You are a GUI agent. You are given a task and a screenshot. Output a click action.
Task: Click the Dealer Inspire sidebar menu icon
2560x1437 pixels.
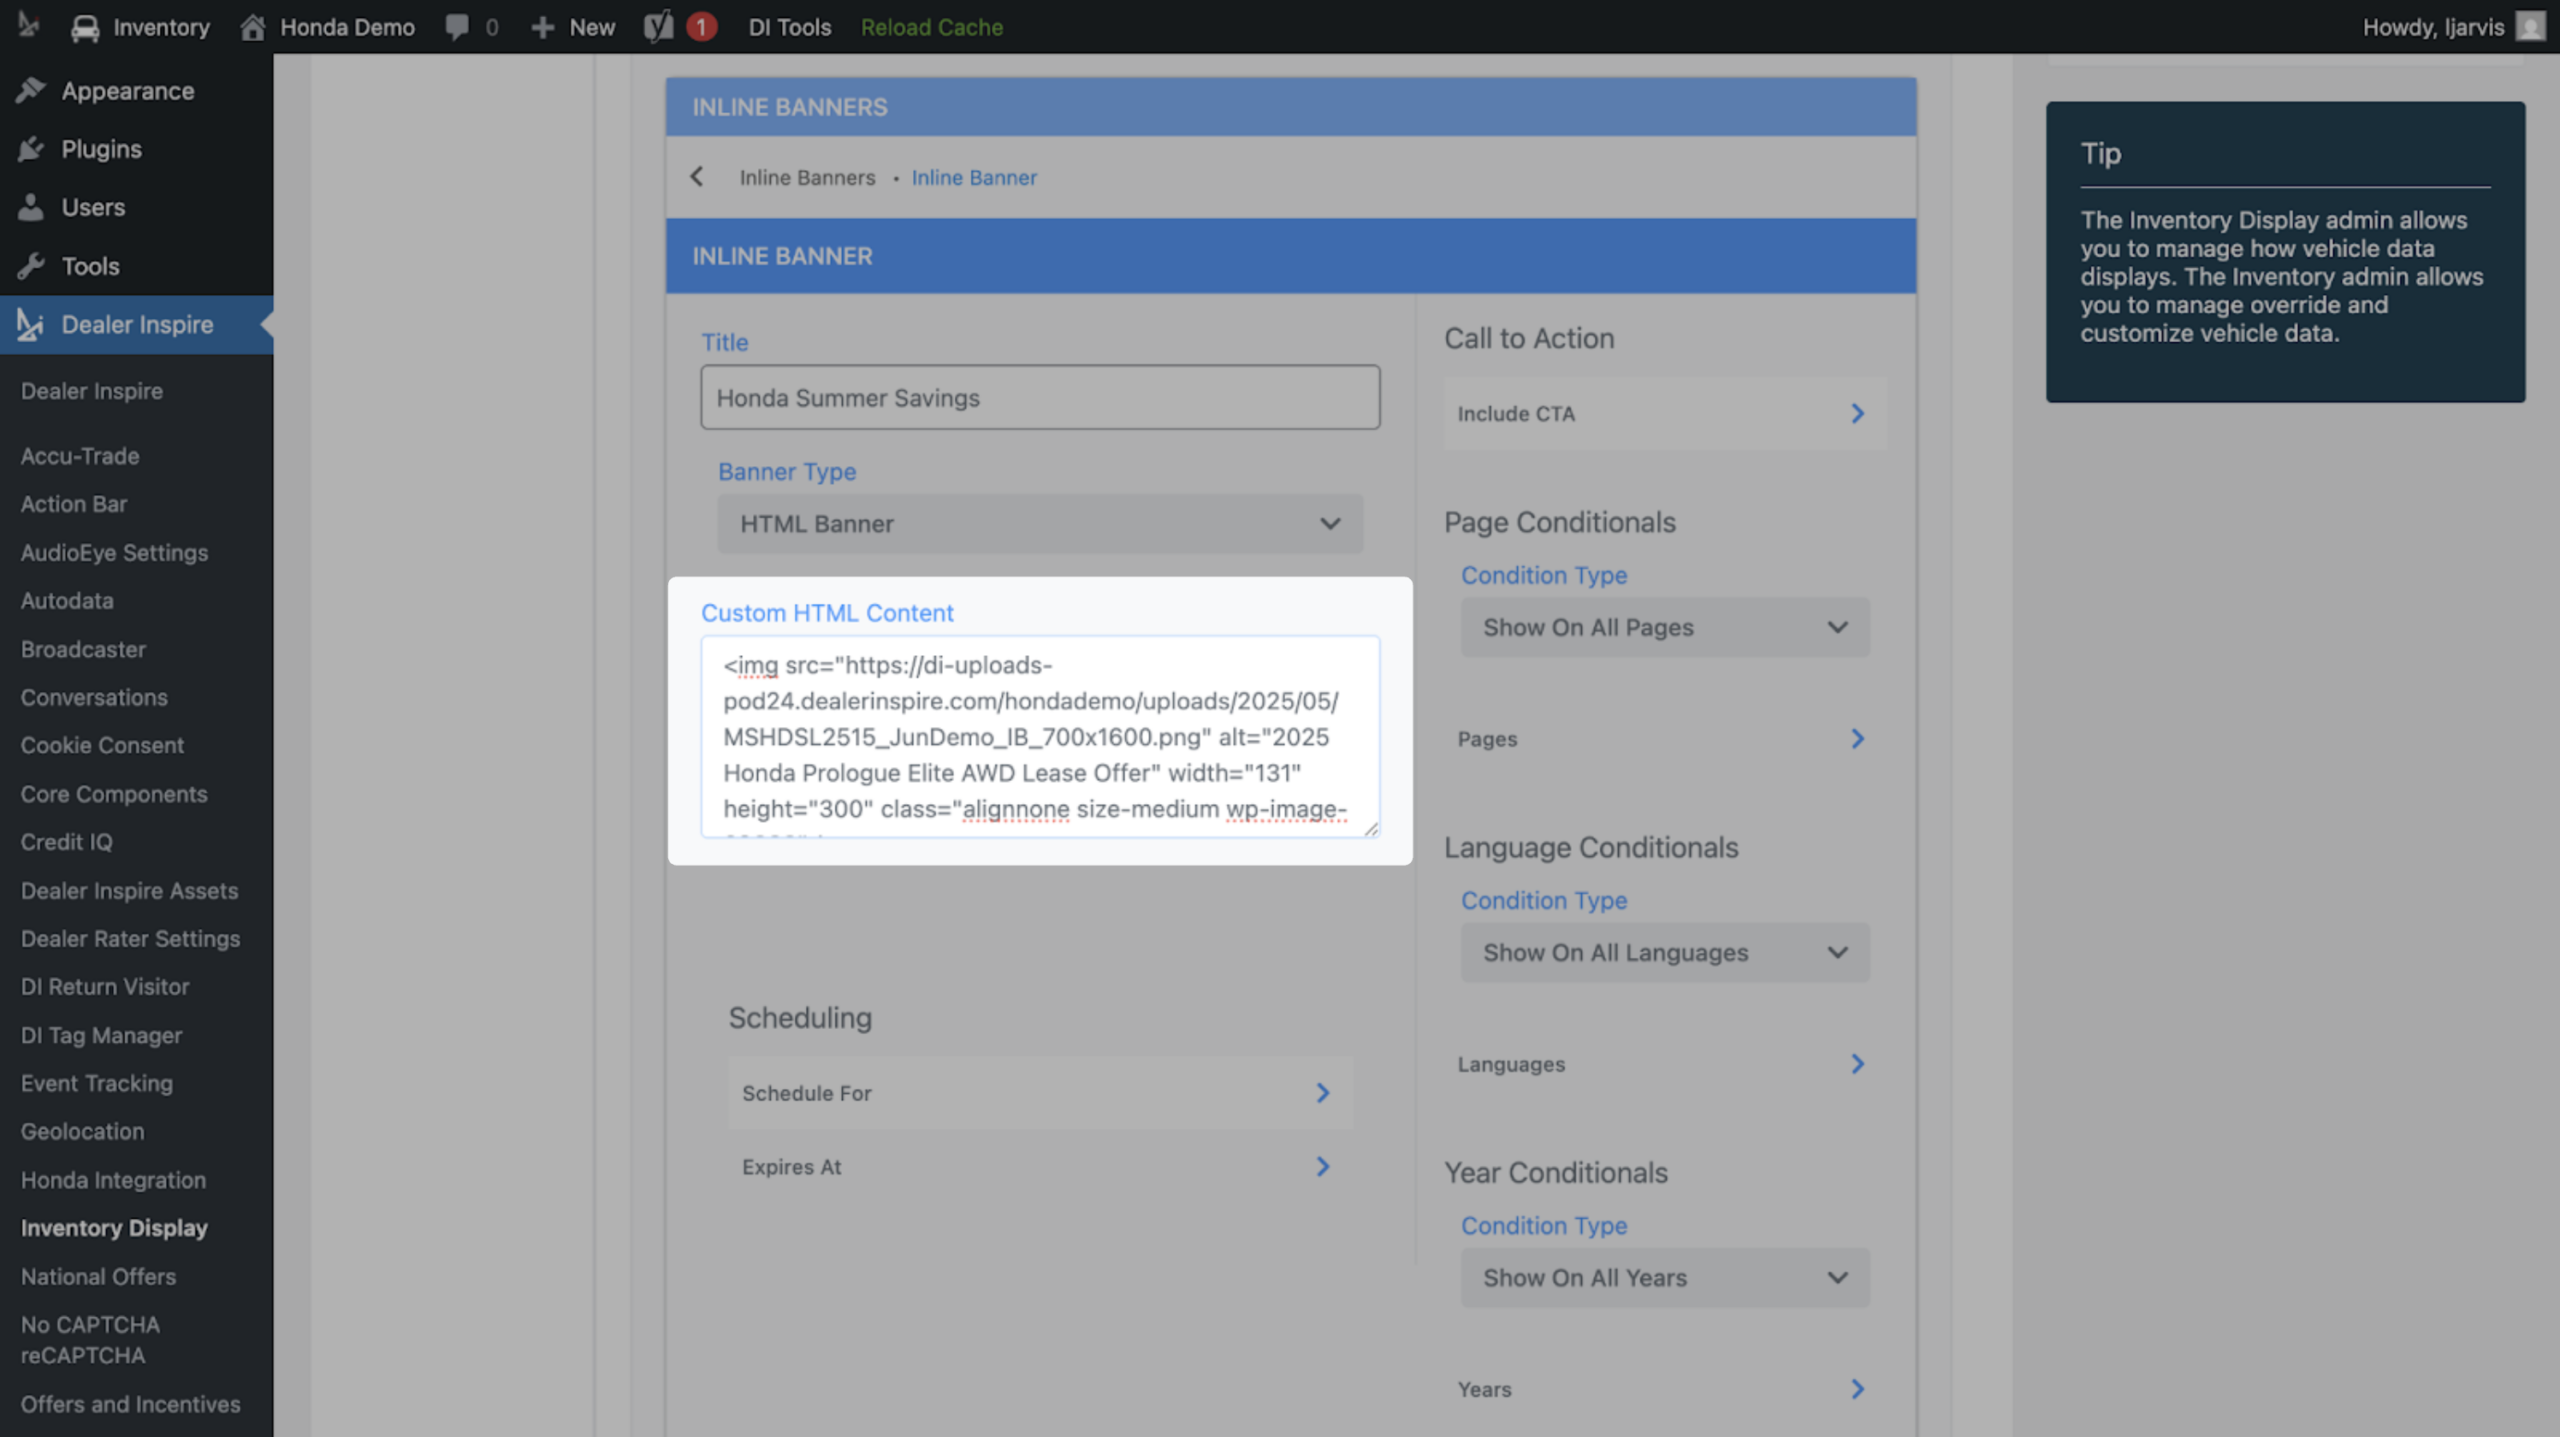tap(31, 324)
